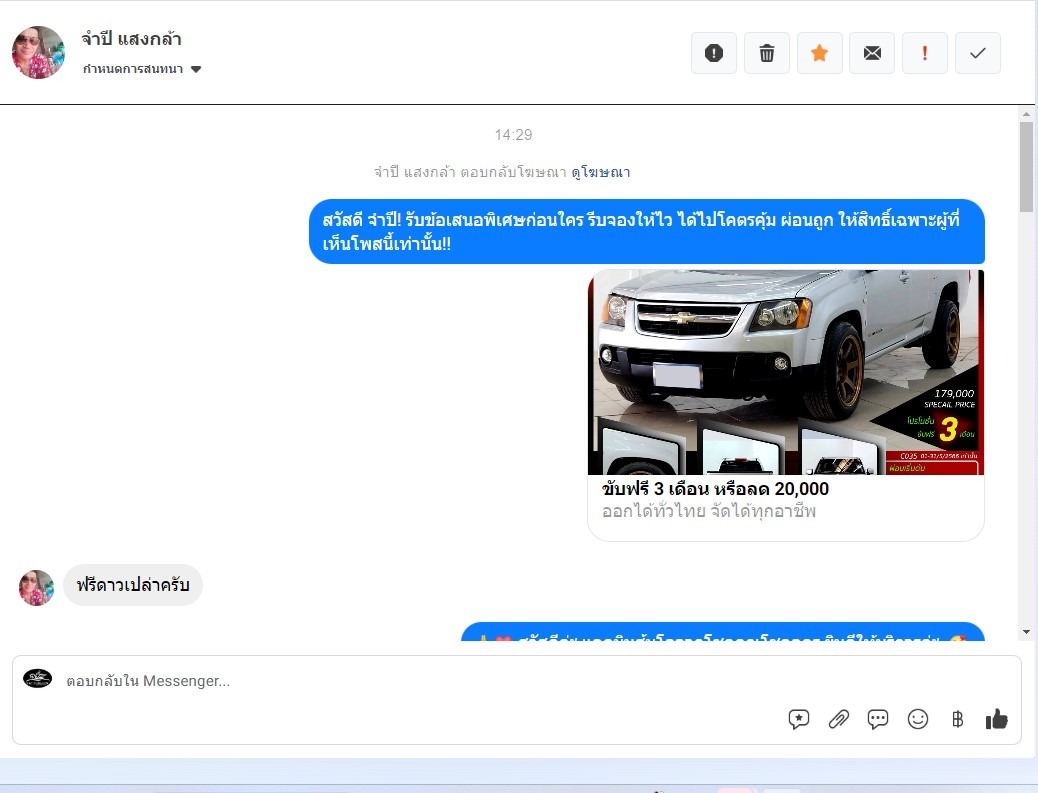This screenshot has height=793, width=1038.
Task: Send a thumbs-up like
Action: coord(996,719)
